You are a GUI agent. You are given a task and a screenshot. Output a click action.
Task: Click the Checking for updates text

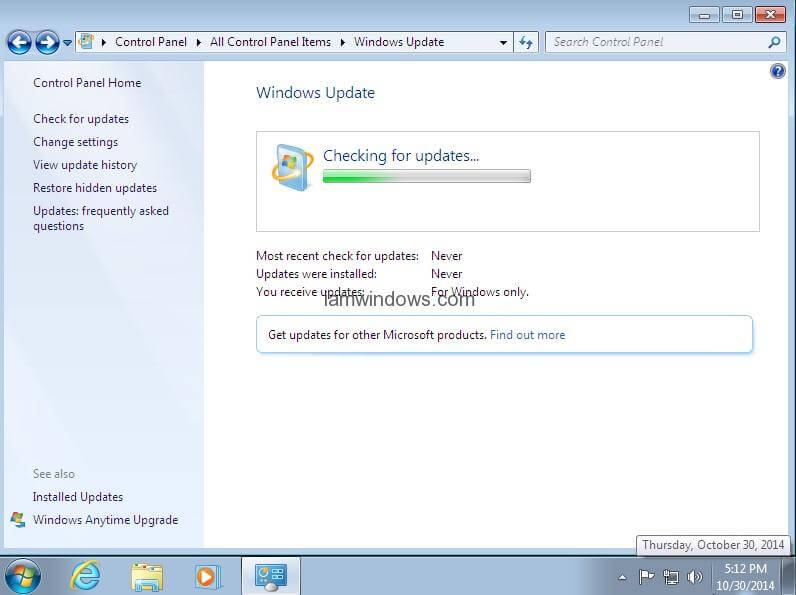(x=401, y=155)
